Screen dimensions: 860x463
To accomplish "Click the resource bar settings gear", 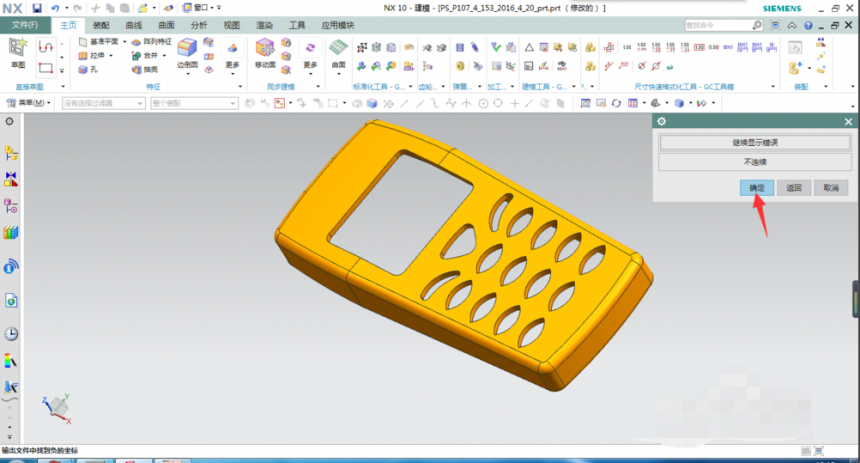I will [10, 121].
